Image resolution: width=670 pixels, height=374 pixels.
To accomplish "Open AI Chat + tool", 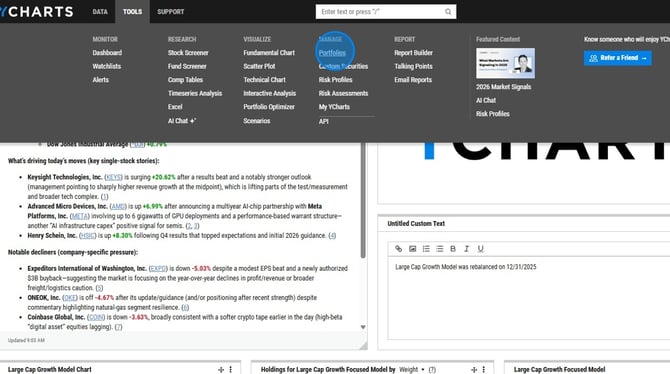I will pos(182,121).
